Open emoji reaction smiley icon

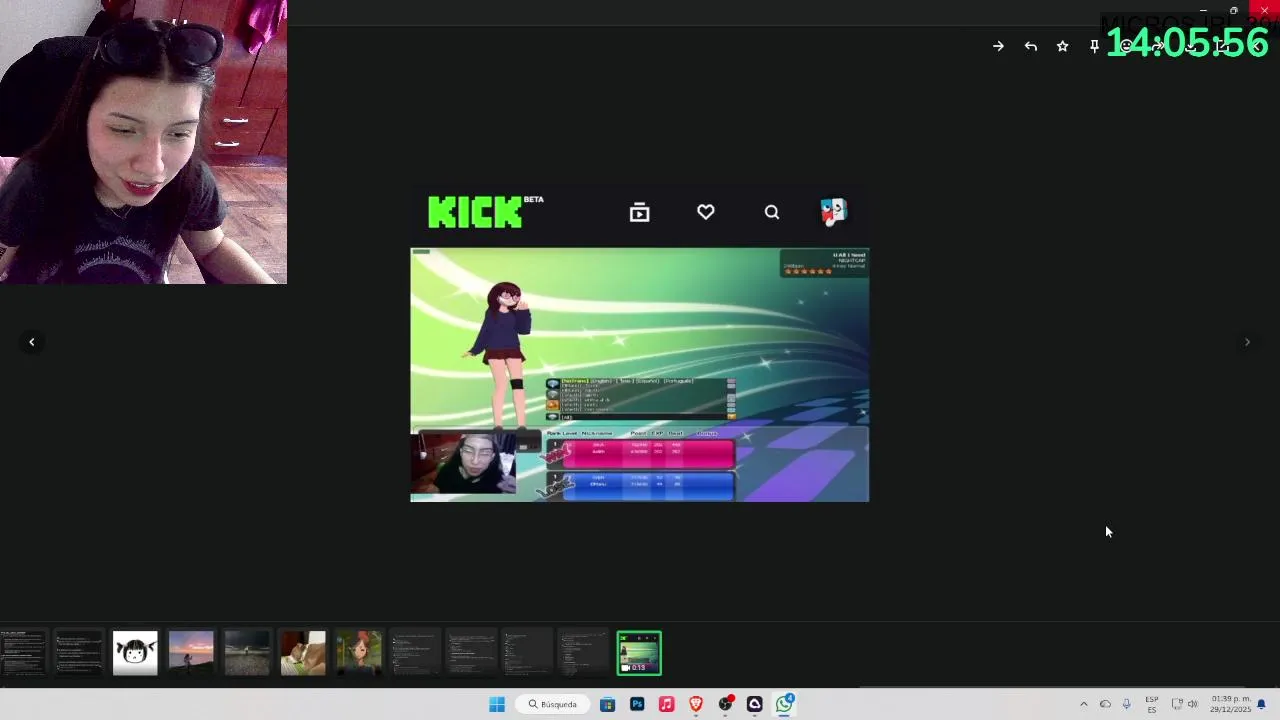(x=1126, y=46)
